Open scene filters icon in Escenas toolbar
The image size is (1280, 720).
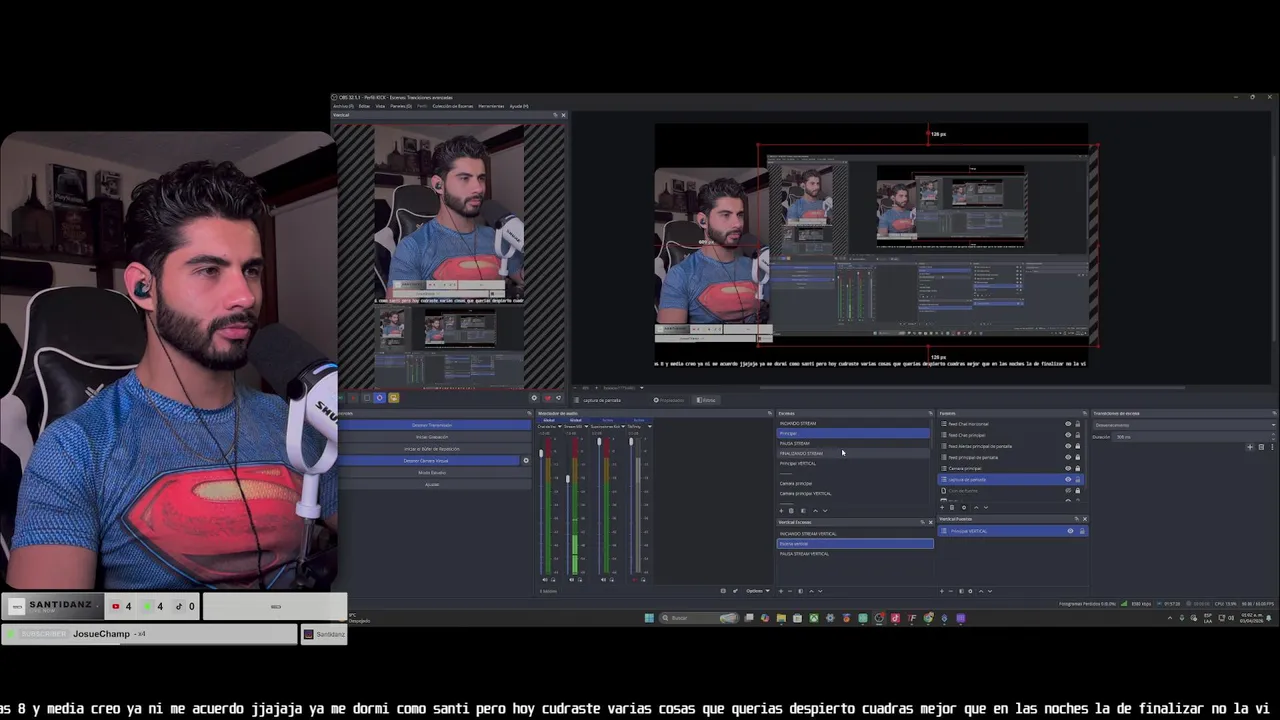click(x=803, y=511)
